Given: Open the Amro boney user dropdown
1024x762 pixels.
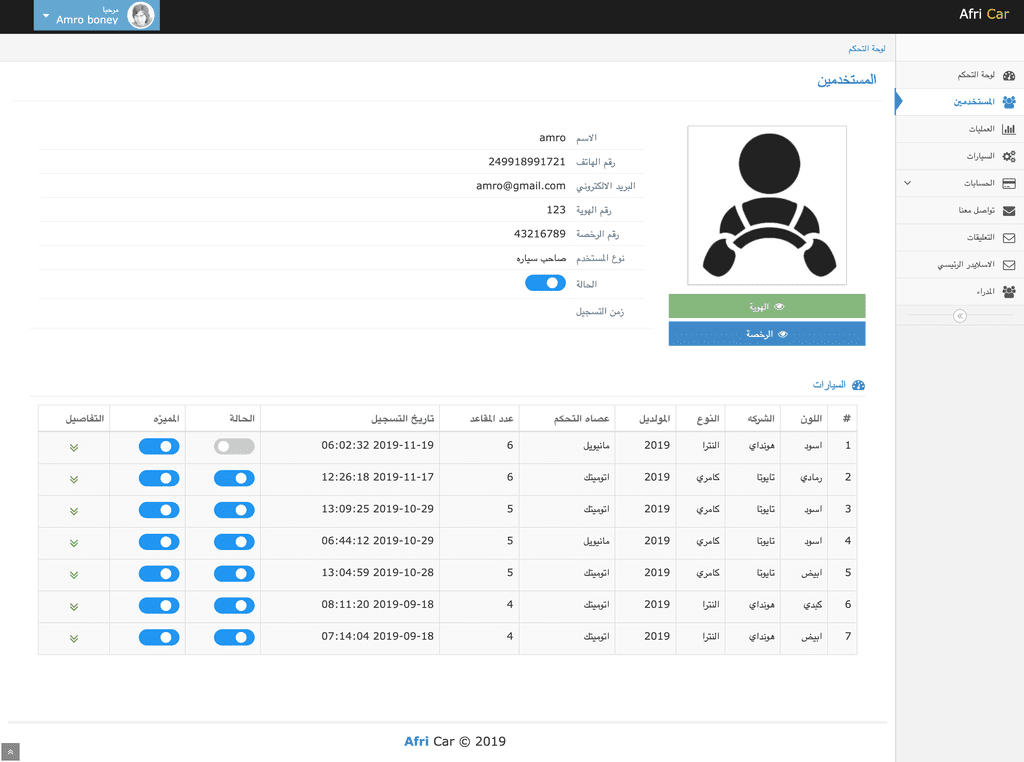Looking at the screenshot, I should click(97, 15).
